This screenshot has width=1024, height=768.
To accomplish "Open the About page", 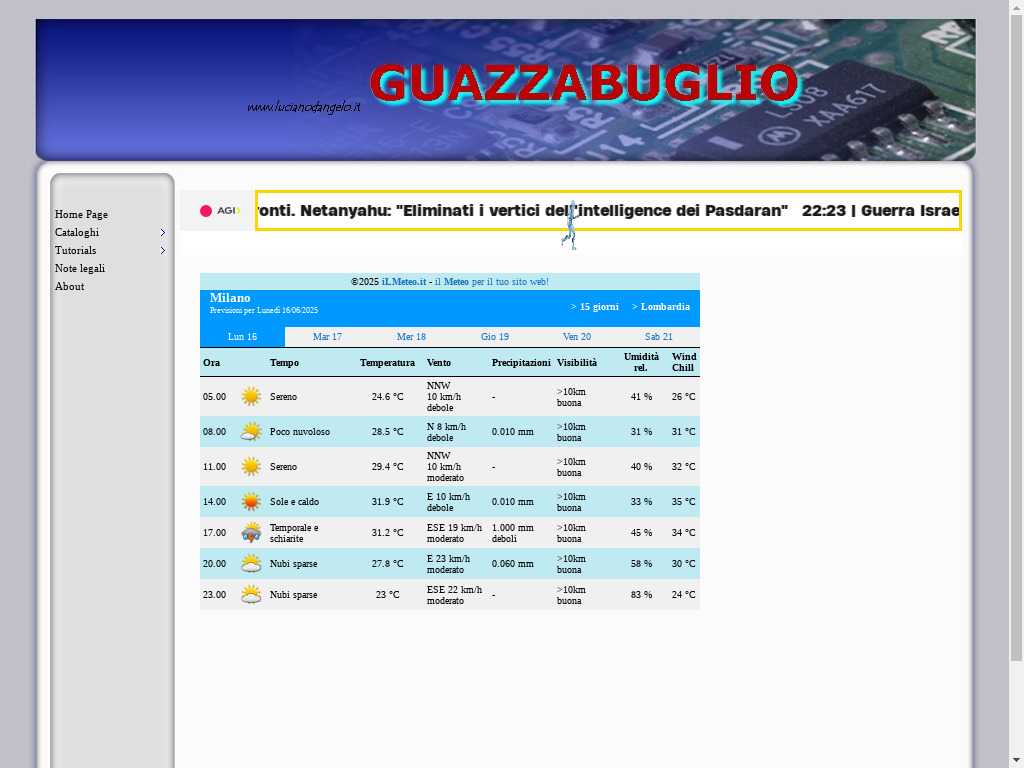I will tap(69, 287).
